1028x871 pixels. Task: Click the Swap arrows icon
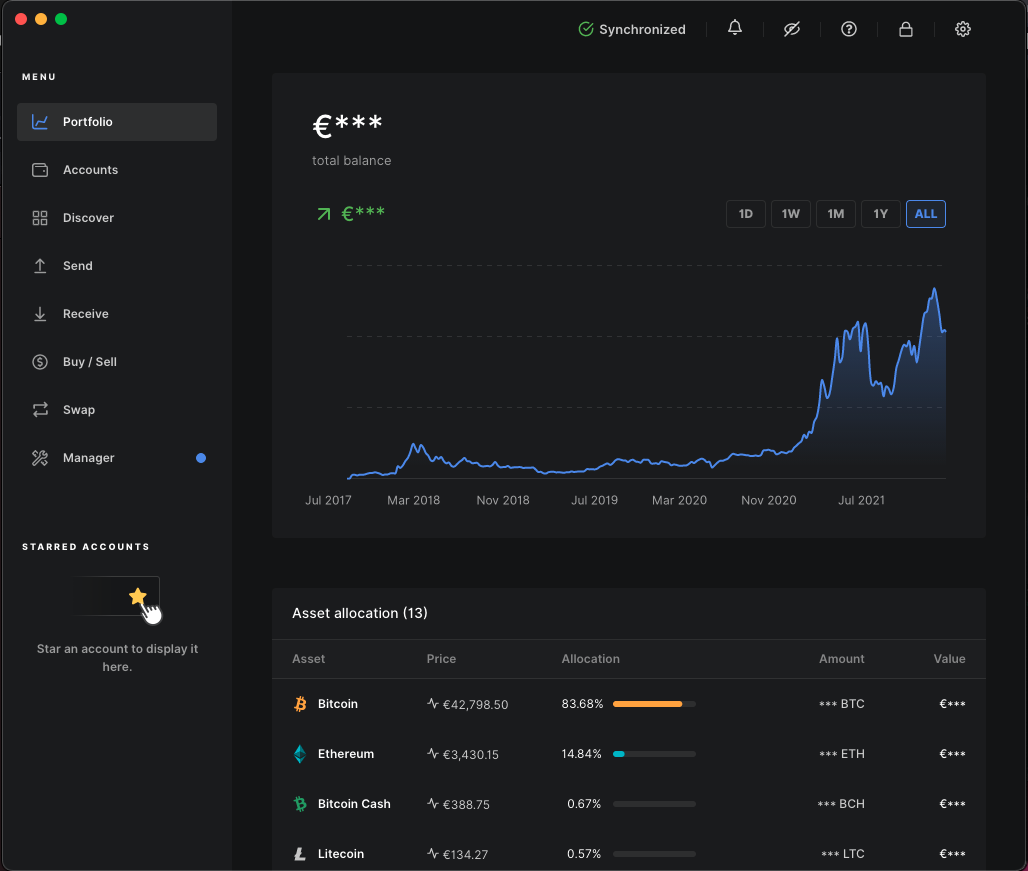tap(40, 410)
